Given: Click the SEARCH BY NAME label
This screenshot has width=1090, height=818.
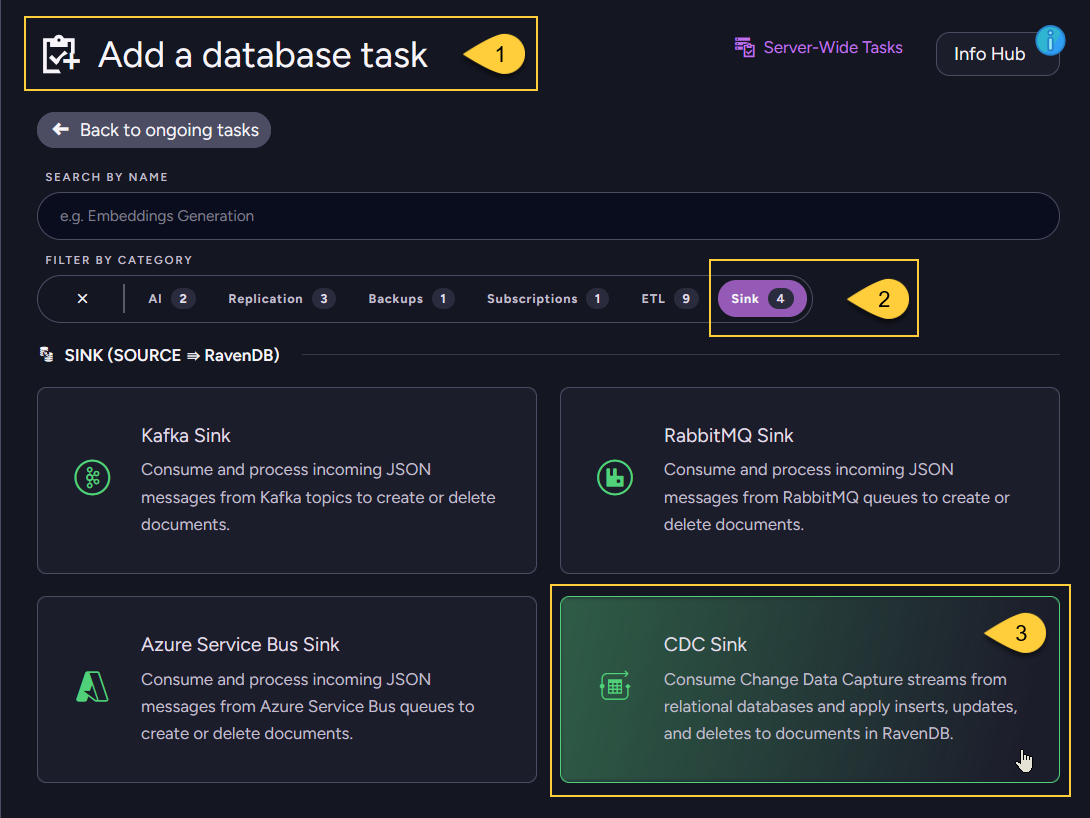Looking at the screenshot, I should click(x=106, y=177).
